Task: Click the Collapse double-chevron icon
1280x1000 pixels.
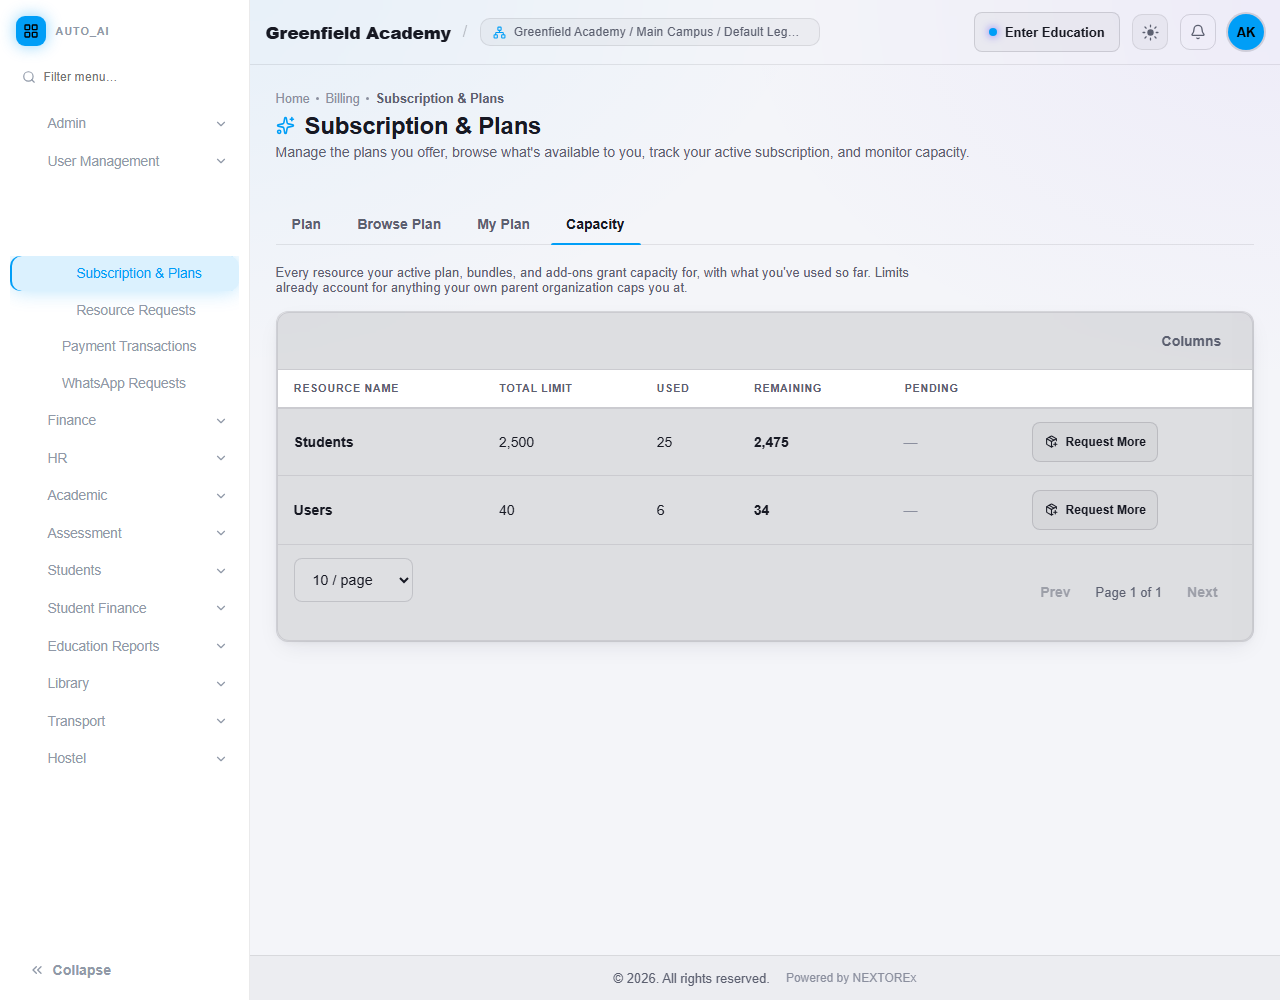Action: [x=37, y=970]
